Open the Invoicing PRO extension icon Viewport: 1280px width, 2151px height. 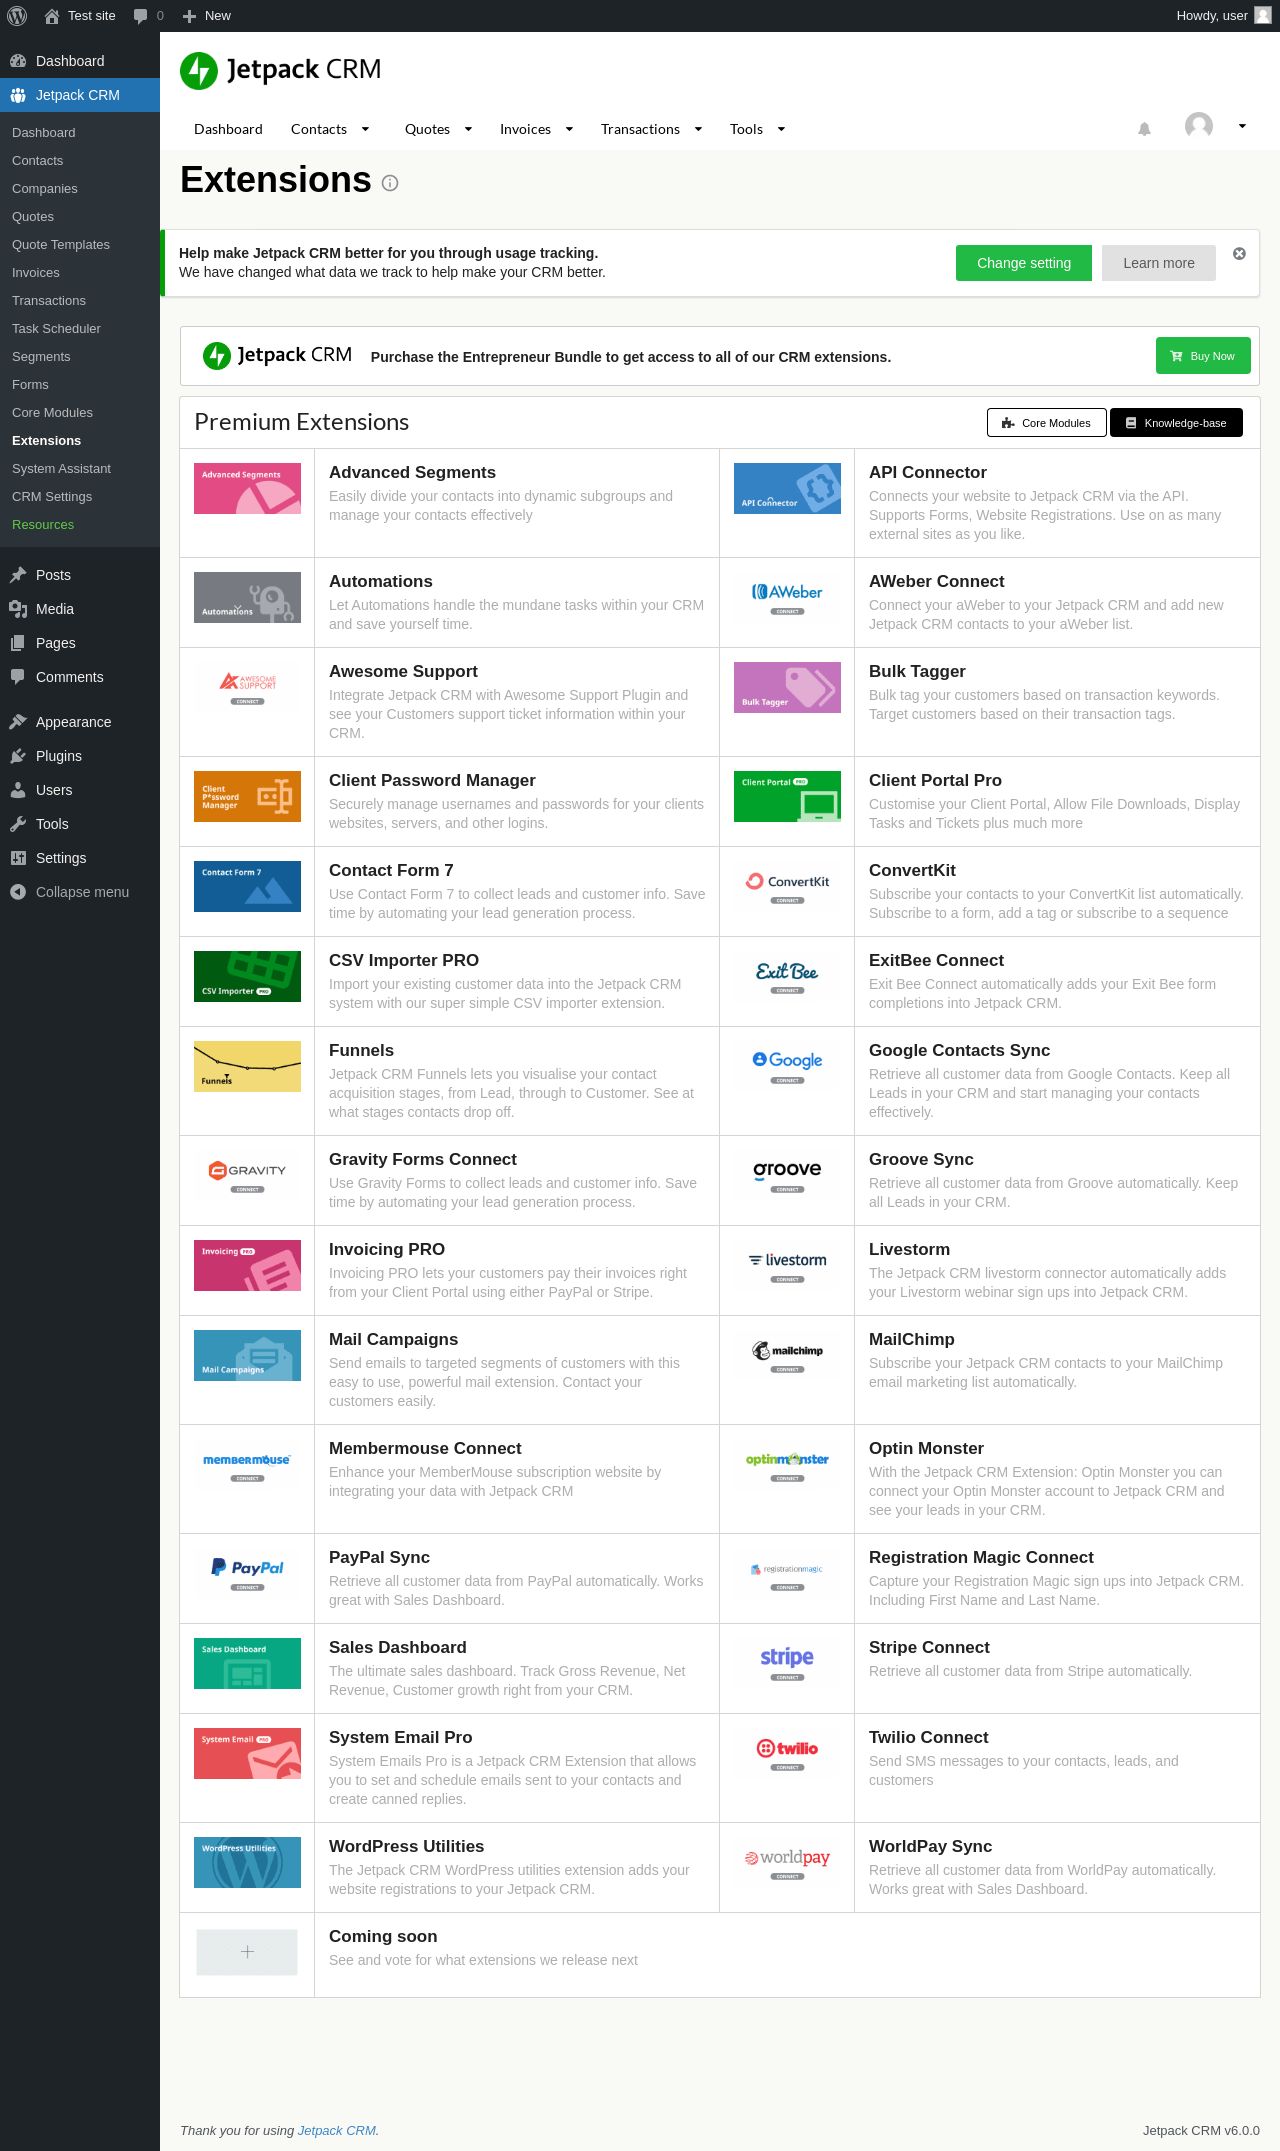[247, 1265]
